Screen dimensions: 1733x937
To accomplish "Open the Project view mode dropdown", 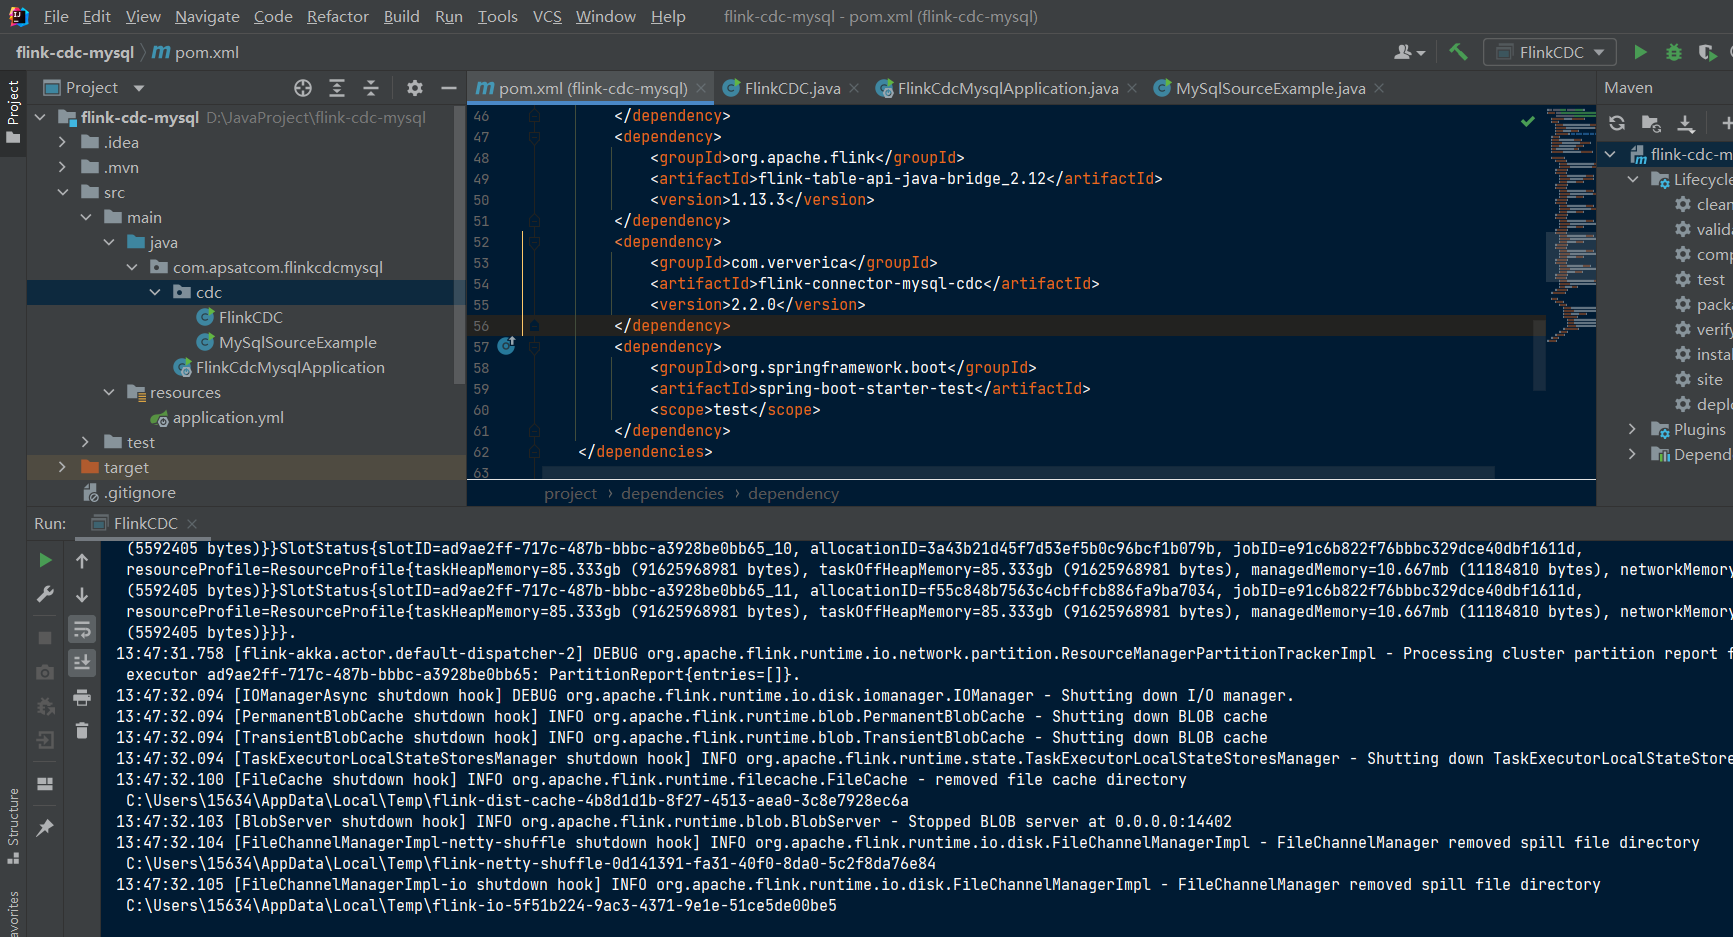I will pos(139,88).
